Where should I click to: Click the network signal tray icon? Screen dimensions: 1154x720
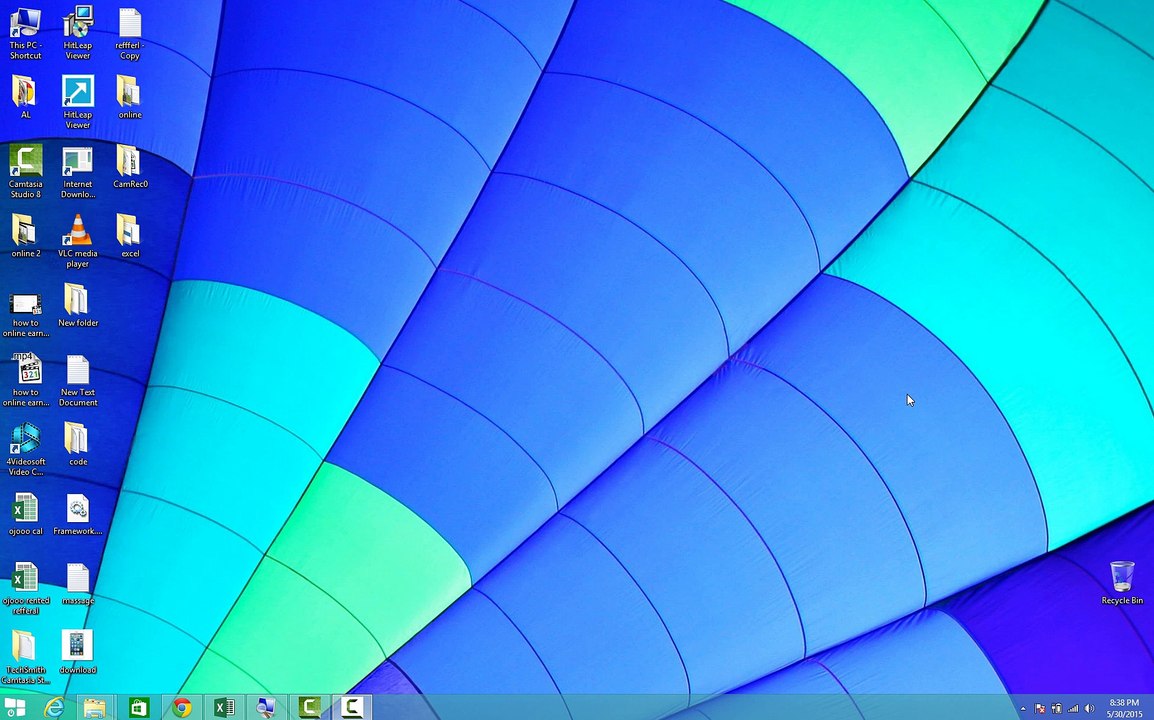1073,709
